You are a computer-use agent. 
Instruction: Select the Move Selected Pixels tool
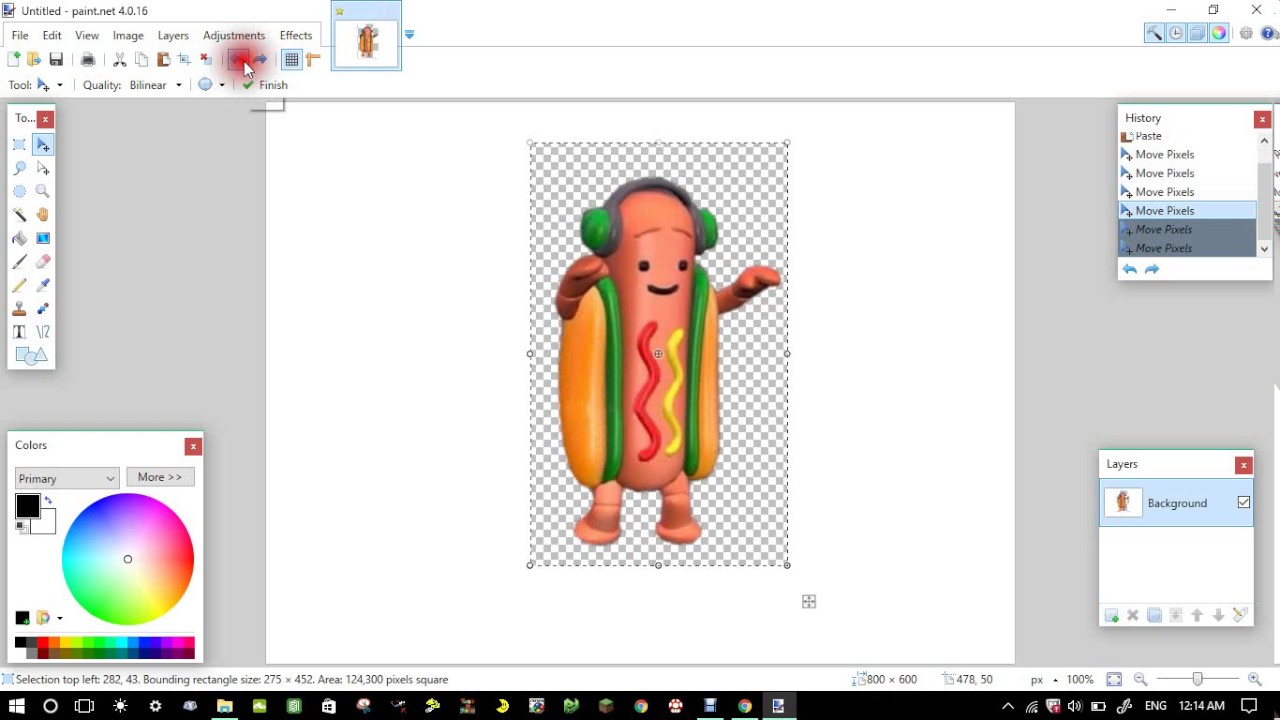click(x=43, y=145)
